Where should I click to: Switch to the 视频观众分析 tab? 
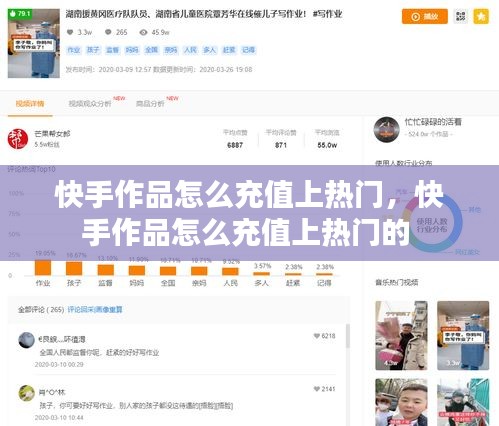click(x=90, y=104)
